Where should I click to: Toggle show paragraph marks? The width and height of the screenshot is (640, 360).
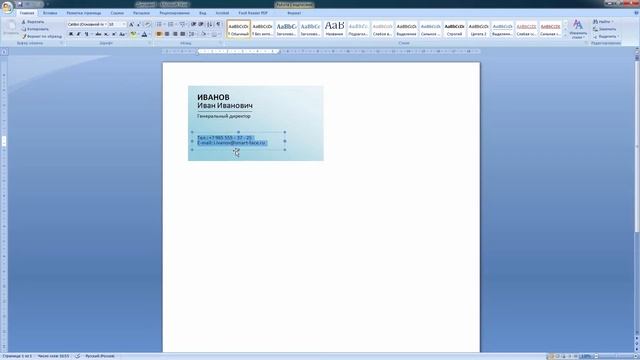(x=218, y=24)
